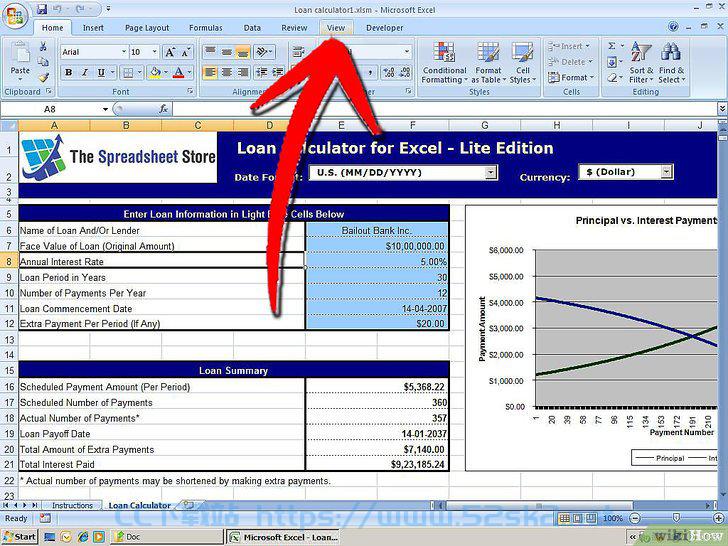This screenshot has height=546, width=728.
Task: Open the Orientation text rotation tool
Action: tap(263, 52)
